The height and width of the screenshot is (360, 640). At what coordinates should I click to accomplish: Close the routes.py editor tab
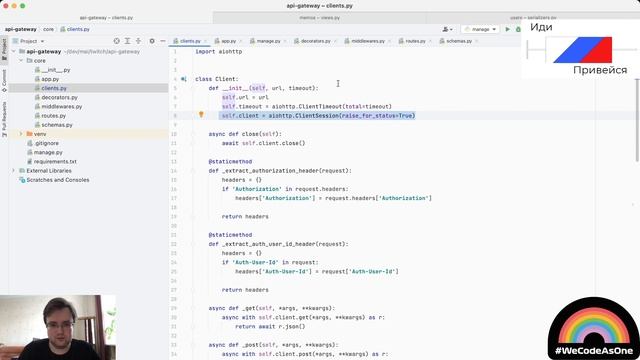pos(430,41)
